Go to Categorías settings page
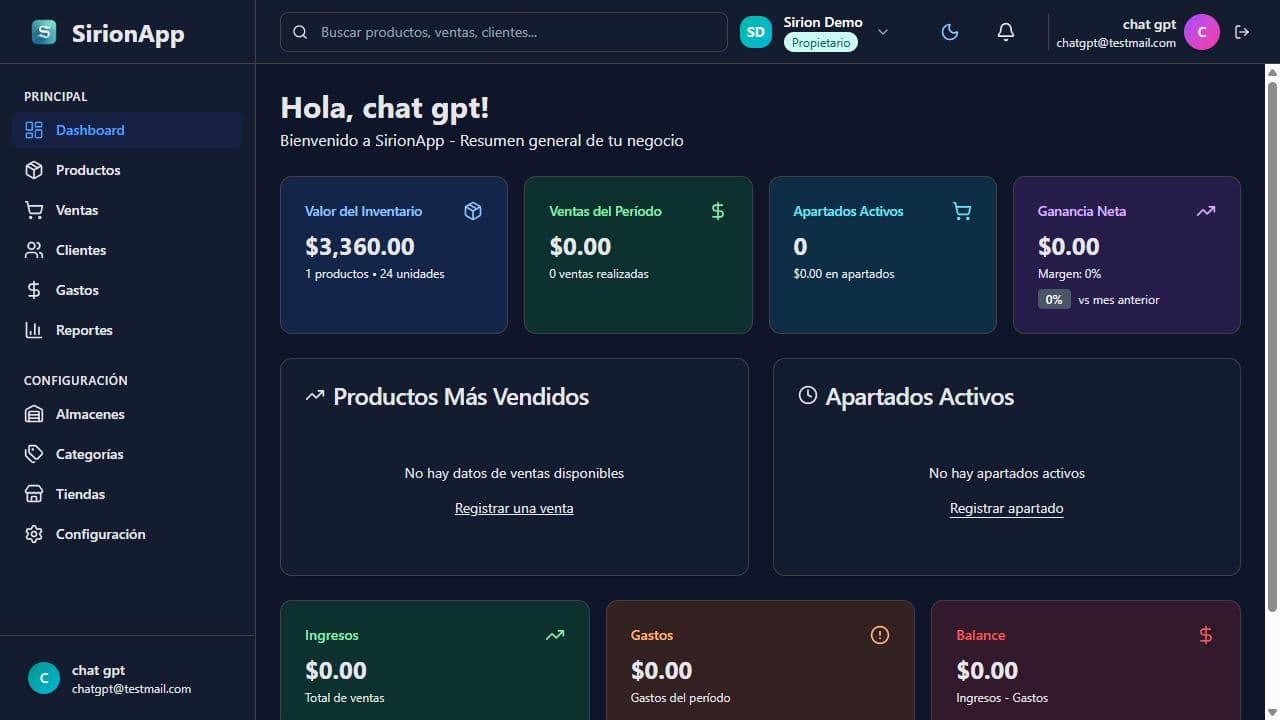The width and height of the screenshot is (1280, 720). pyautogui.click(x=127, y=454)
